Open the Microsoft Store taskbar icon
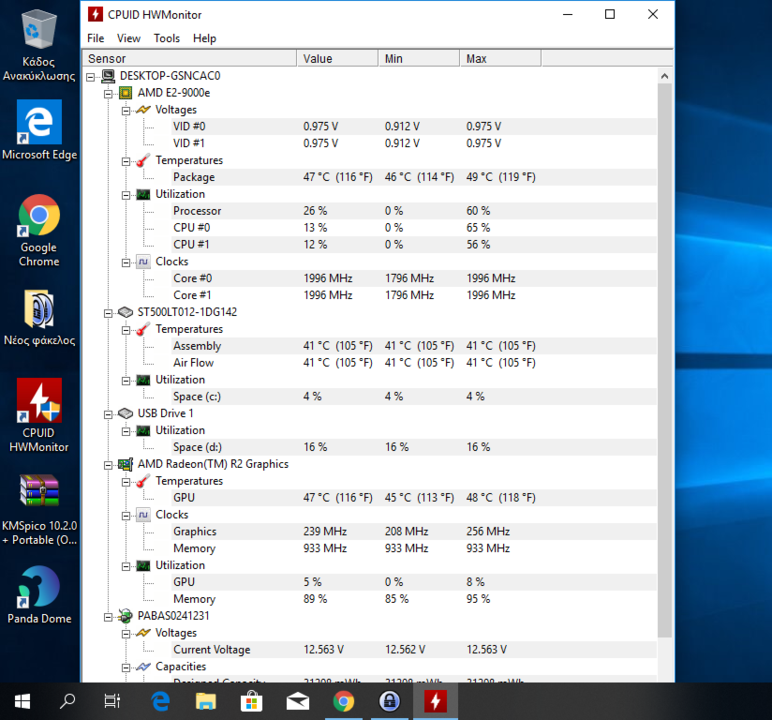 [x=251, y=701]
